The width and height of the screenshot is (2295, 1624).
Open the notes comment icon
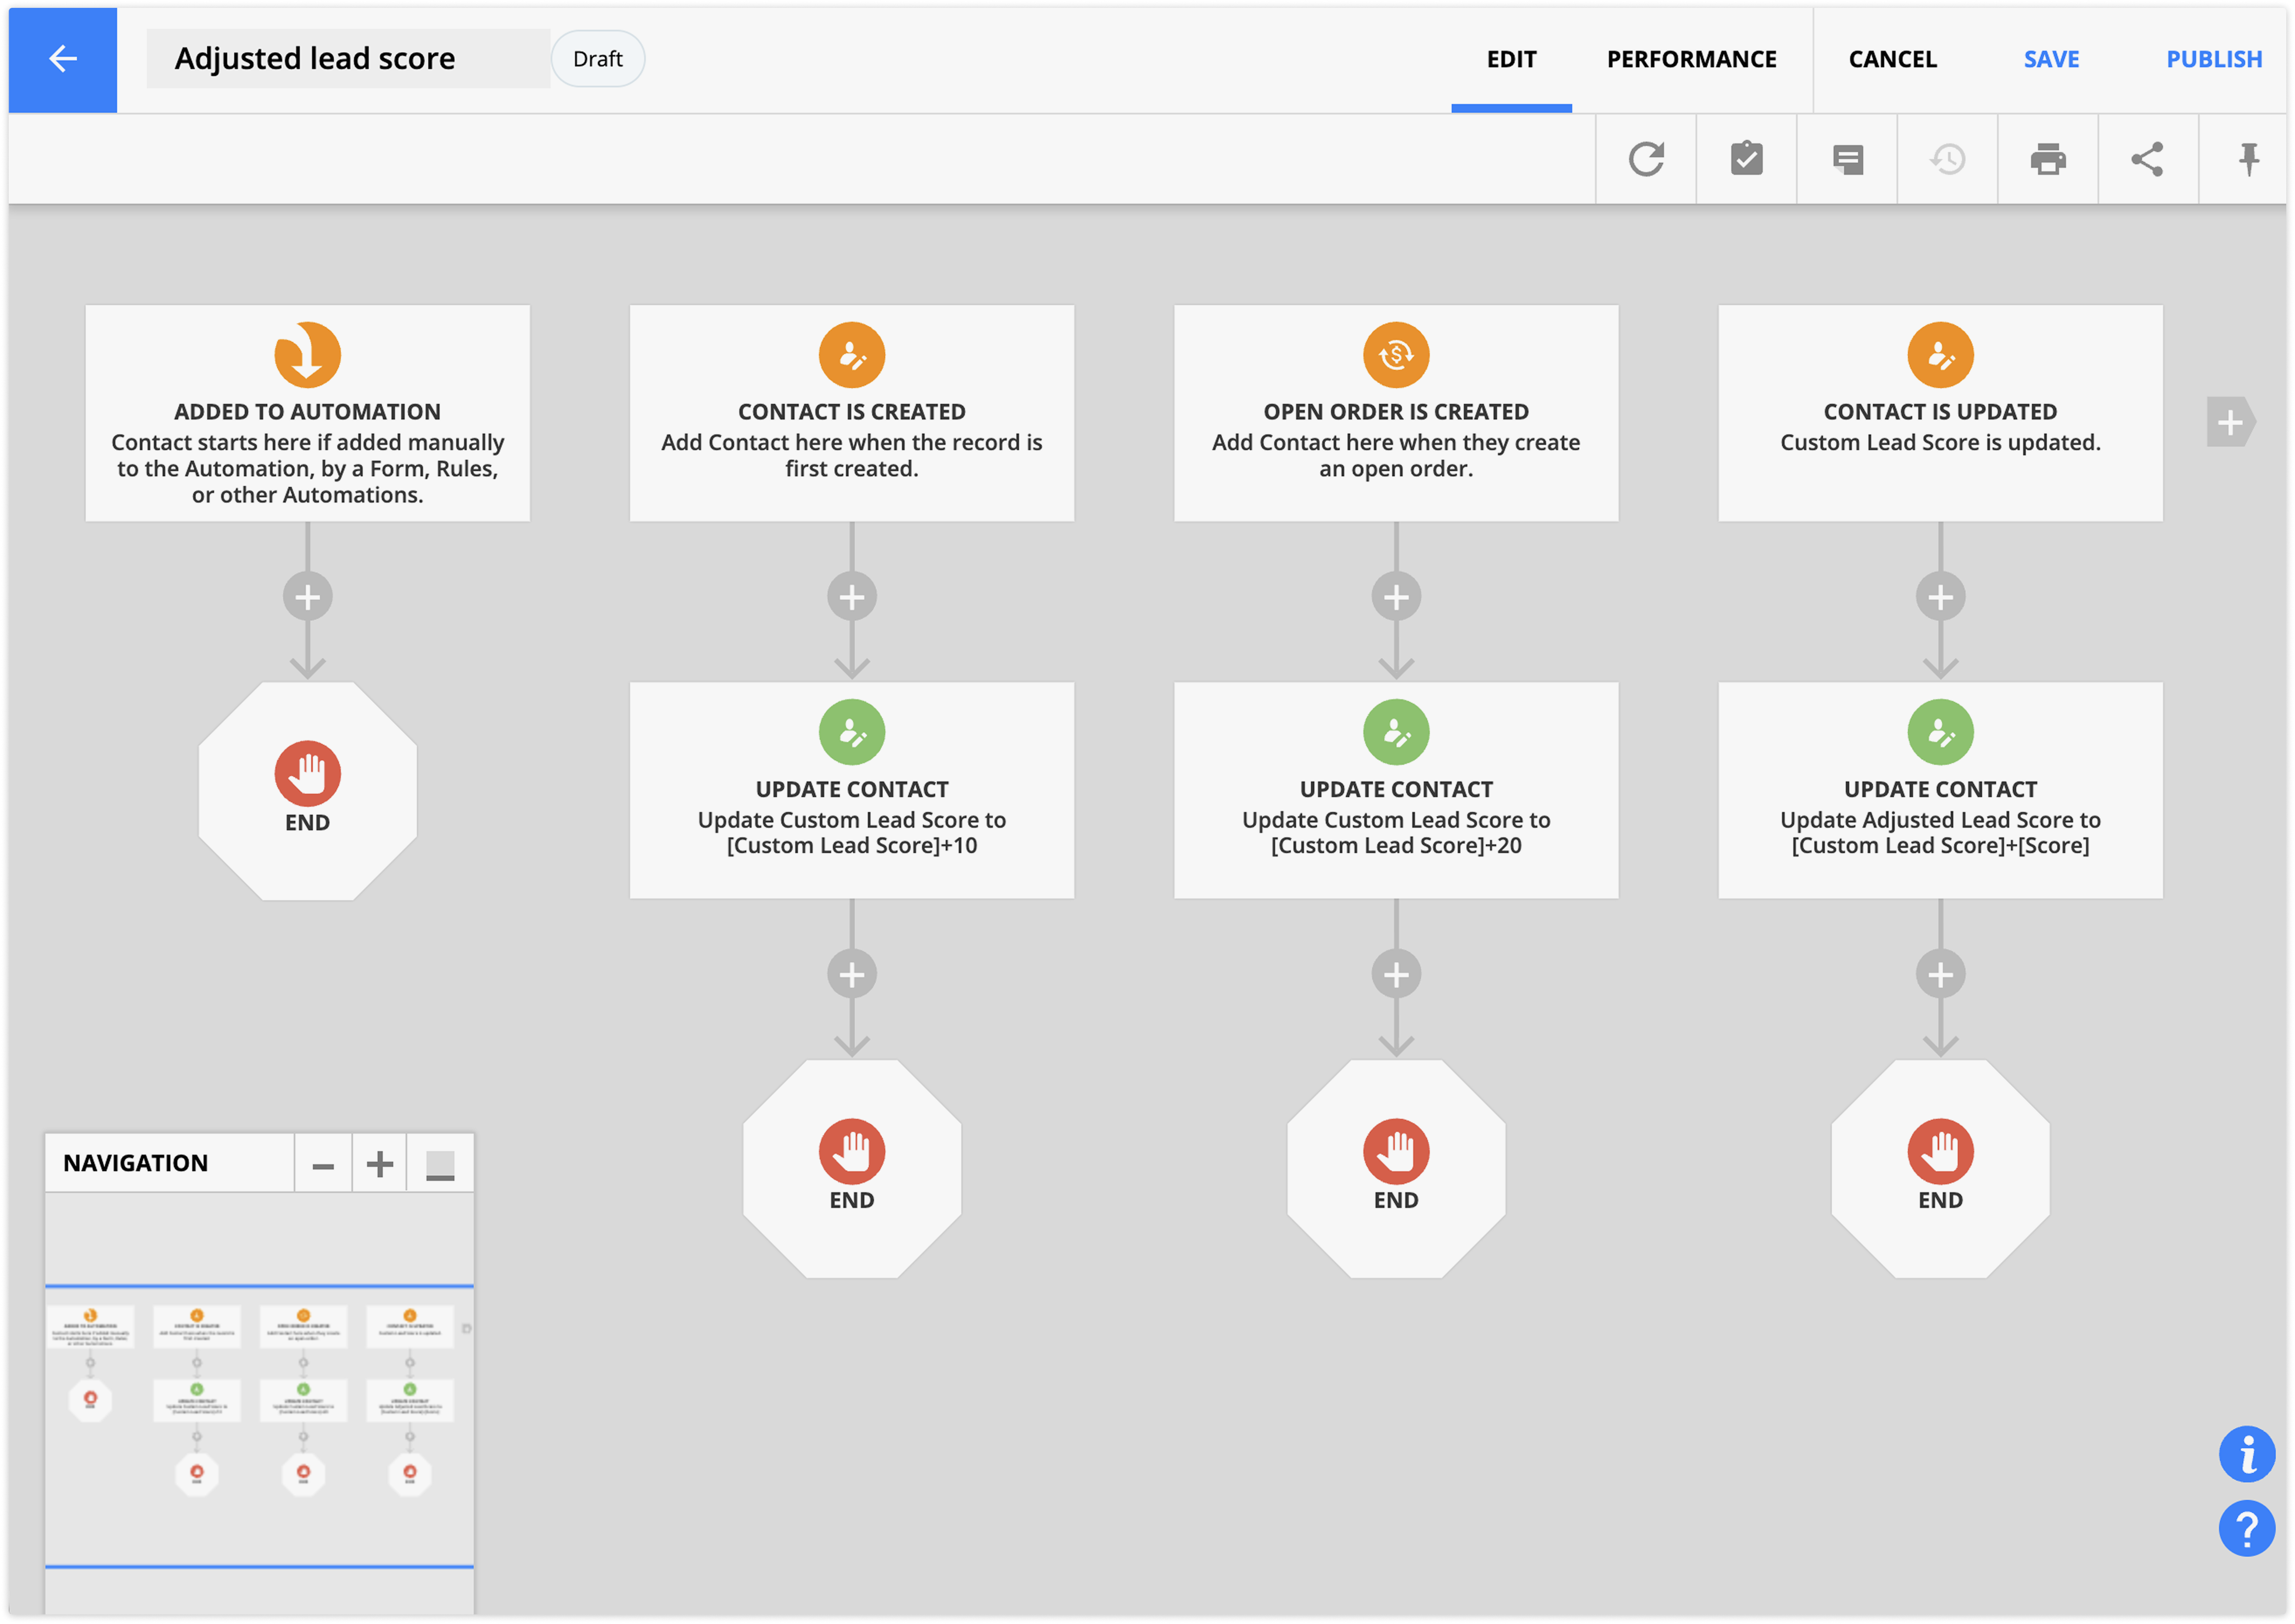point(1847,159)
